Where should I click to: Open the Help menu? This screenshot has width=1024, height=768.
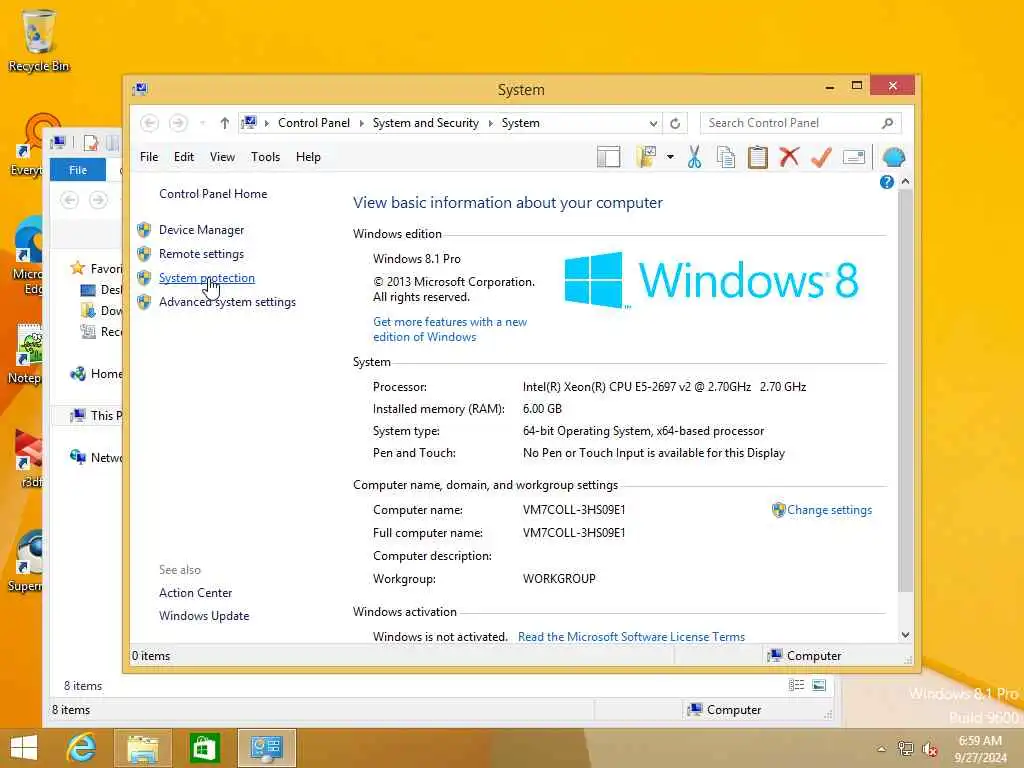[308, 157]
